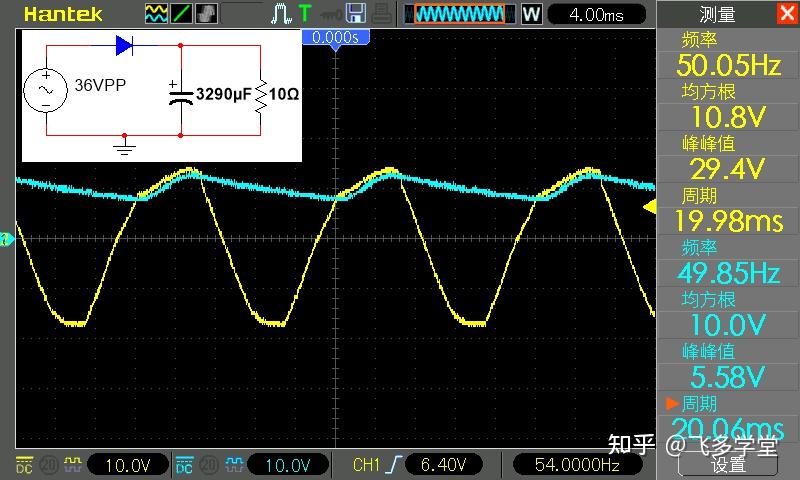This screenshot has height=480, width=800.
Task: Select the yellow 频率 measurement label
Action: [699, 40]
